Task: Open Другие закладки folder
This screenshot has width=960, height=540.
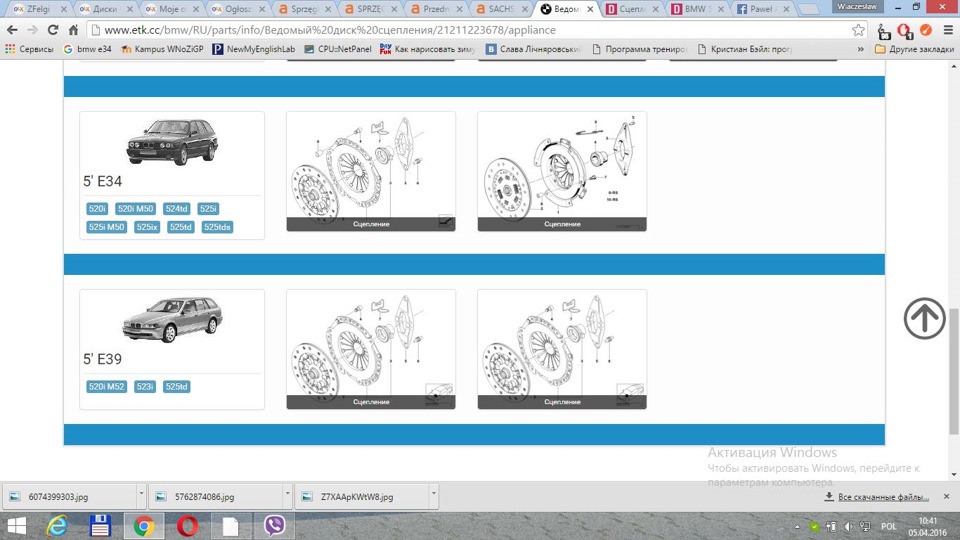Action: pos(914,49)
